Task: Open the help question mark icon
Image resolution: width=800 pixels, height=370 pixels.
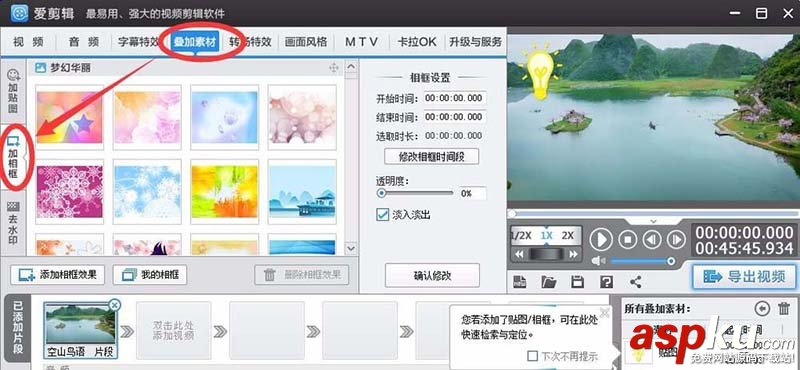Action: (606, 281)
